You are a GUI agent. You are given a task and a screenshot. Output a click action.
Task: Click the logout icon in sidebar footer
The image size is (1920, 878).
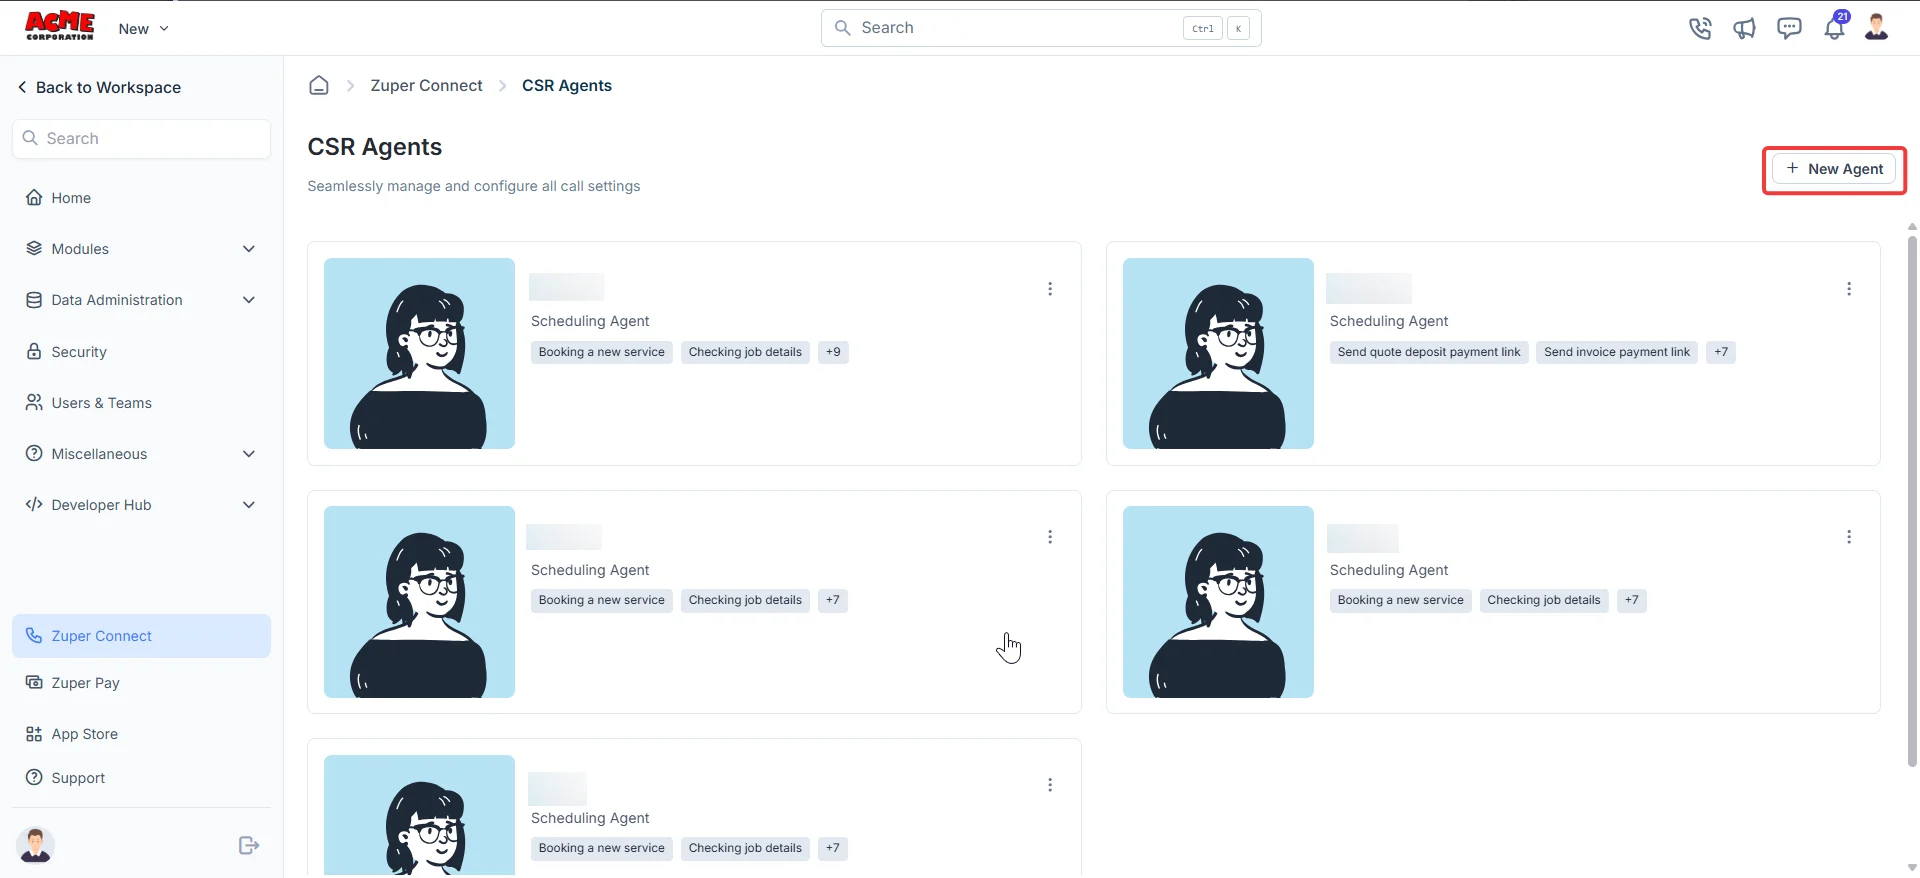(x=249, y=846)
